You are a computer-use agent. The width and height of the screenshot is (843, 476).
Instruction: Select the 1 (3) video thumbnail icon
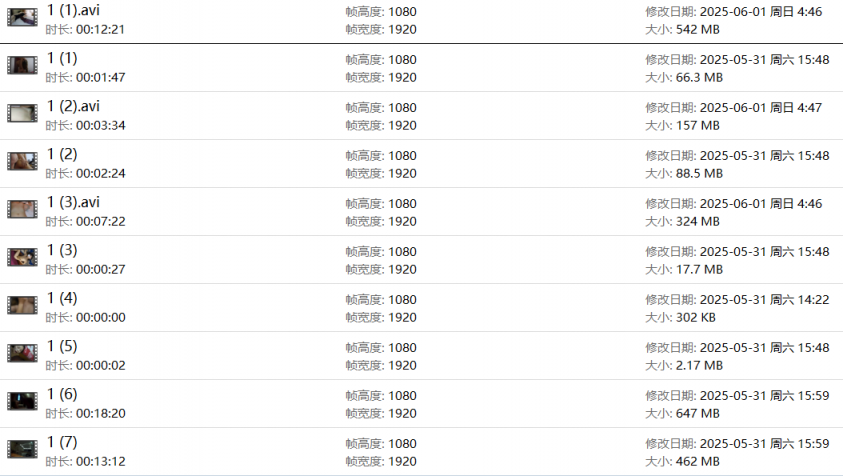22,257
